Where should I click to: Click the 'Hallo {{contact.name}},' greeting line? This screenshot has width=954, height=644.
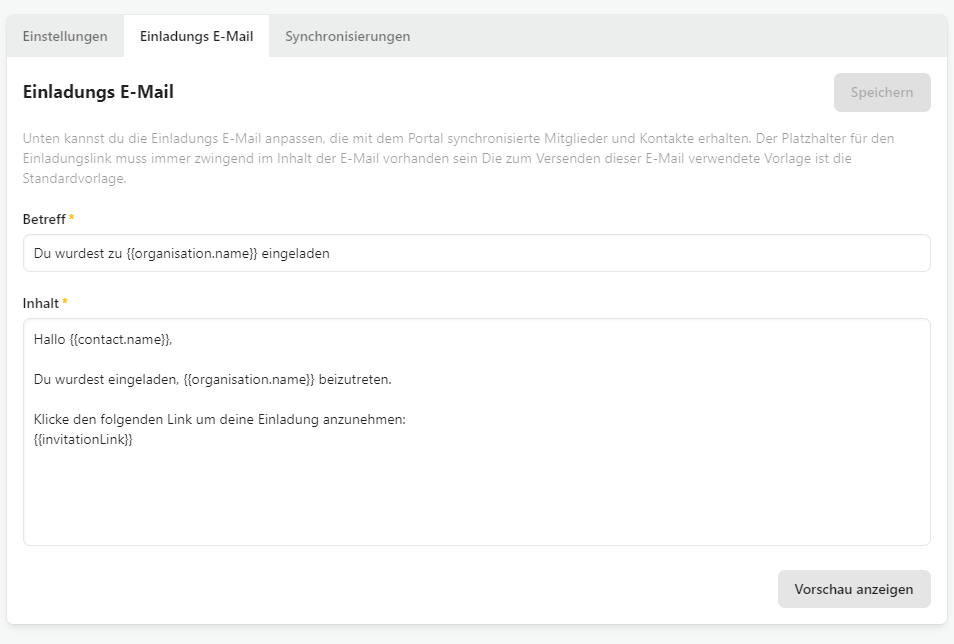coord(103,340)
